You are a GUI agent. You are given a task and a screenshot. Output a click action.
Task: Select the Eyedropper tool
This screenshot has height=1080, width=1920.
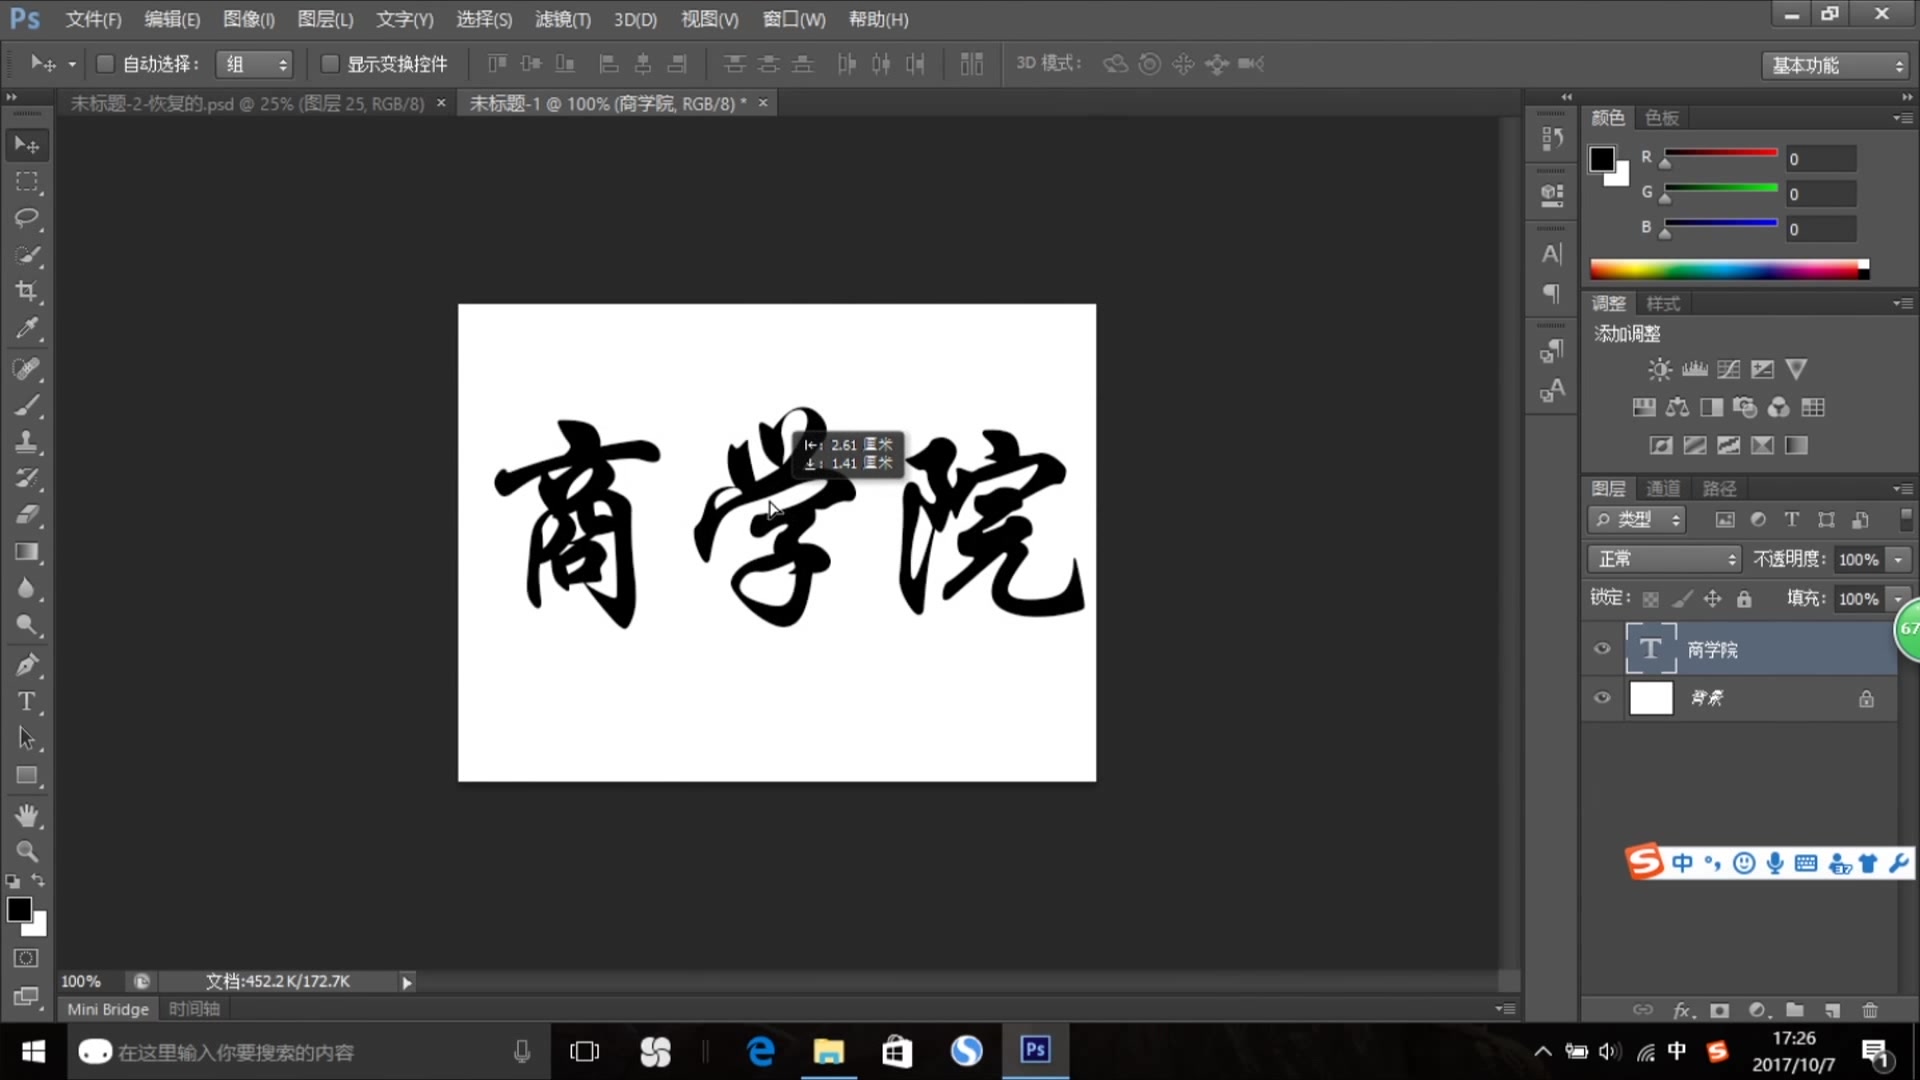coord(27,328)
